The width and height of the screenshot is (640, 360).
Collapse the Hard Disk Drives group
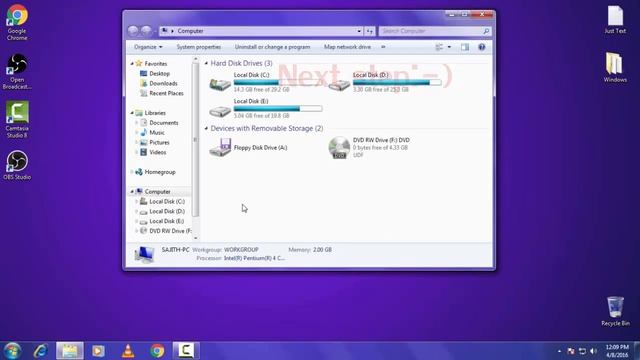(x=206, y=63)
